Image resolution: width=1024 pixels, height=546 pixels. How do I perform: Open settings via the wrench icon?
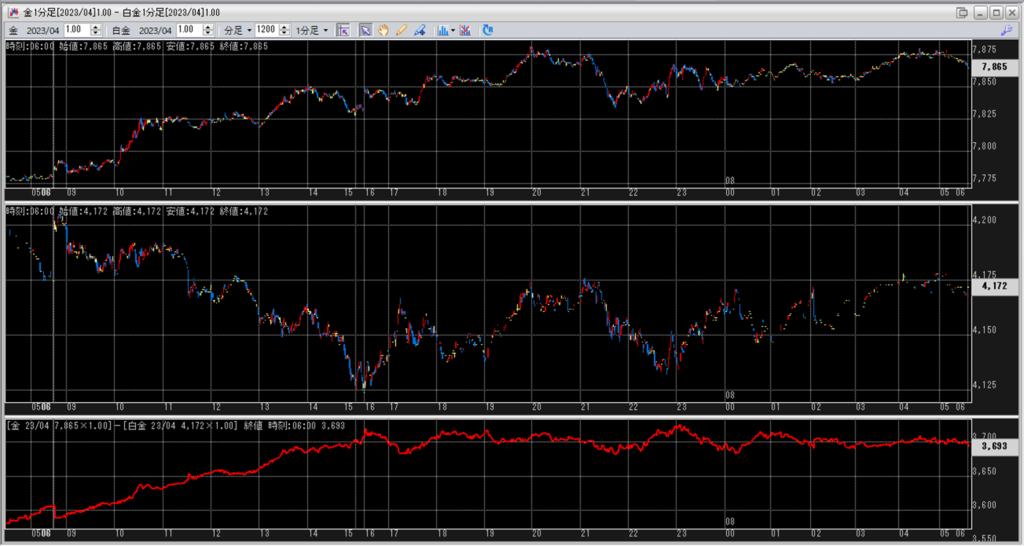[1006, 30]
